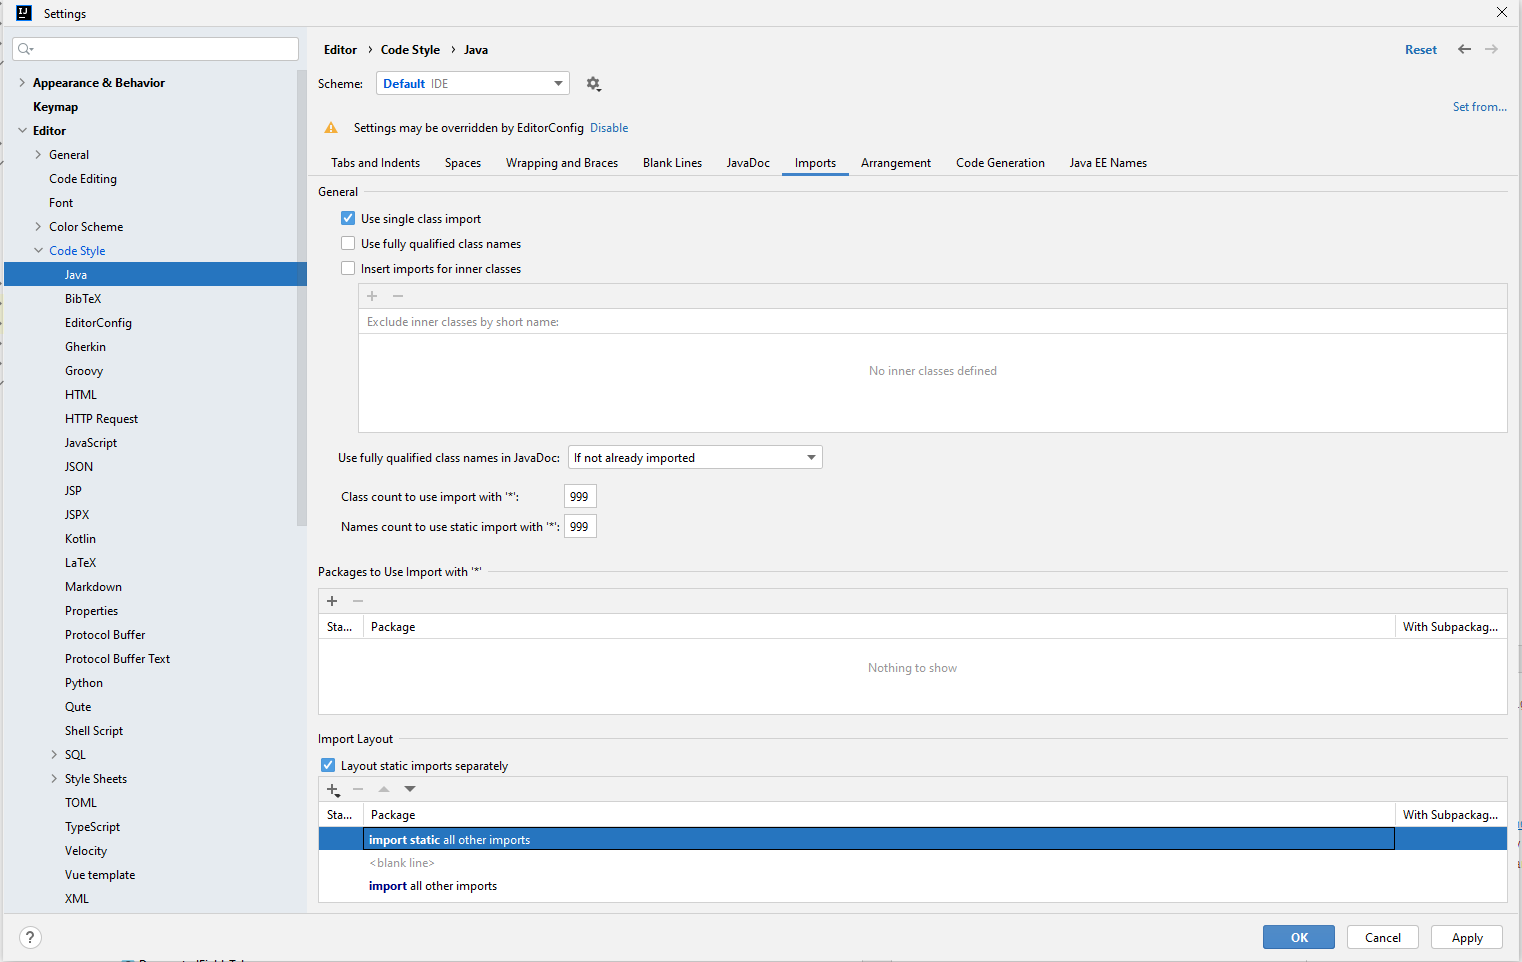This screenshot has height=962, width=1522.
Task: Move selected import layout entry down
Action: 410,789
